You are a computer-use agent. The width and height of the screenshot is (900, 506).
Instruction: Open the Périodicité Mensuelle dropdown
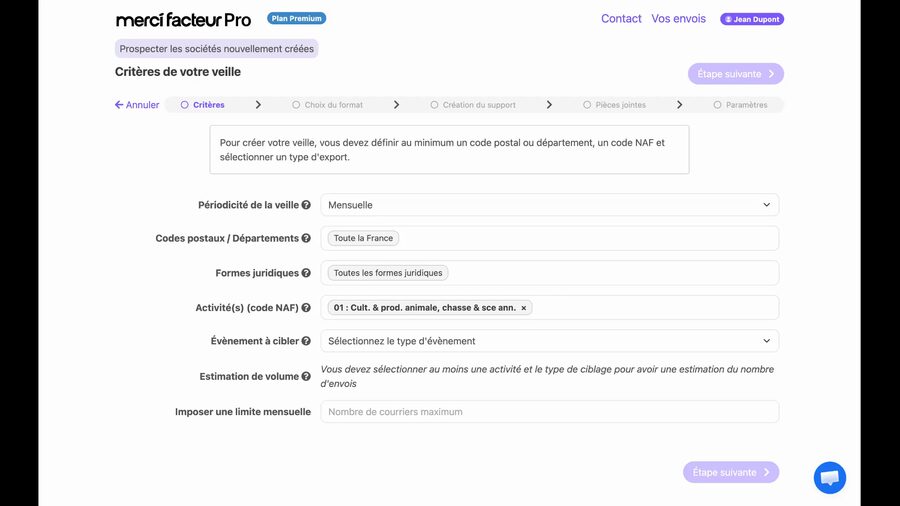549,205
